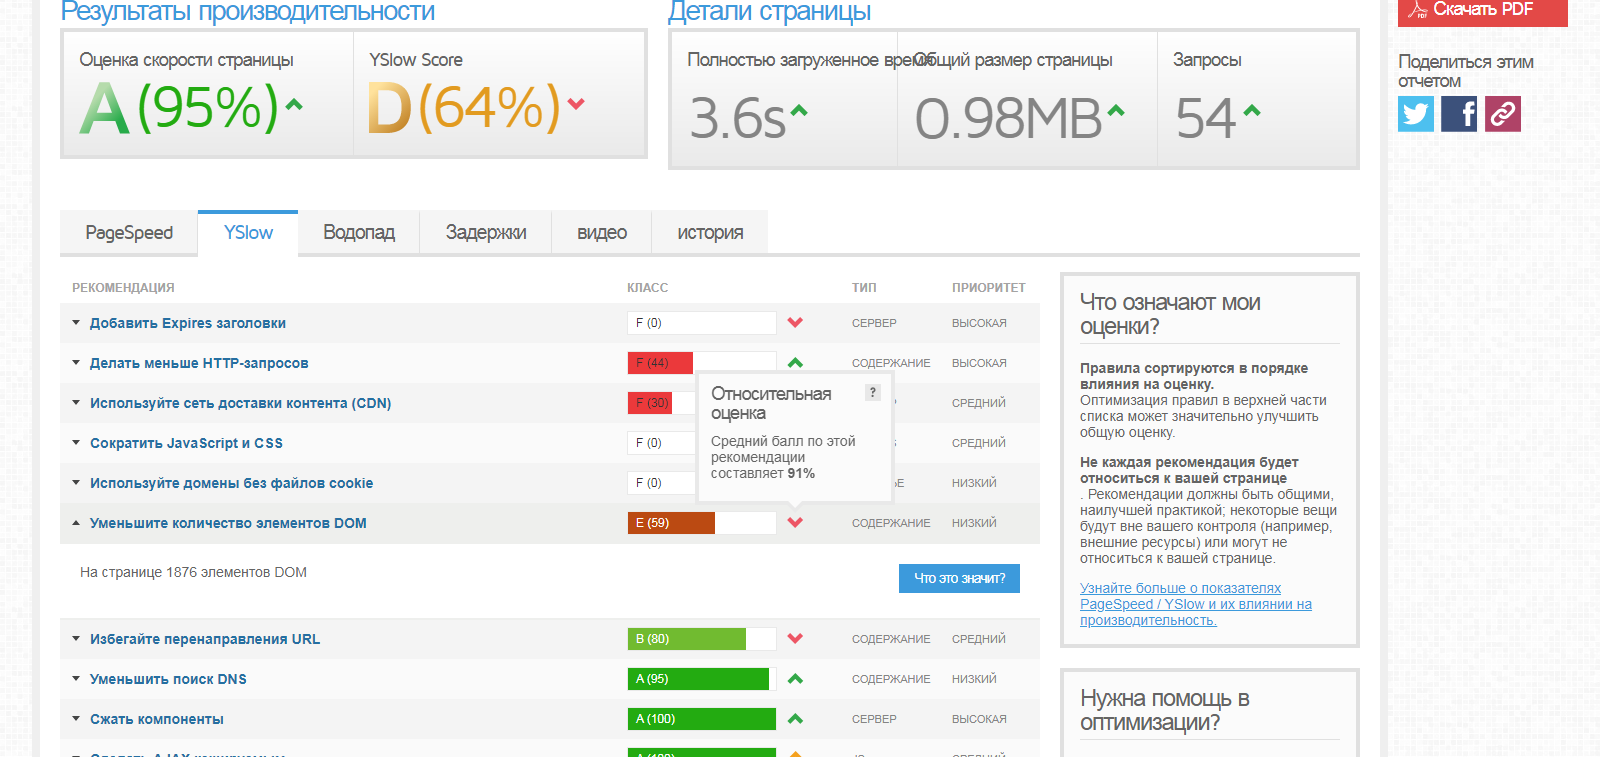Sort by the ТИП column header

click(x=864, y=288)
